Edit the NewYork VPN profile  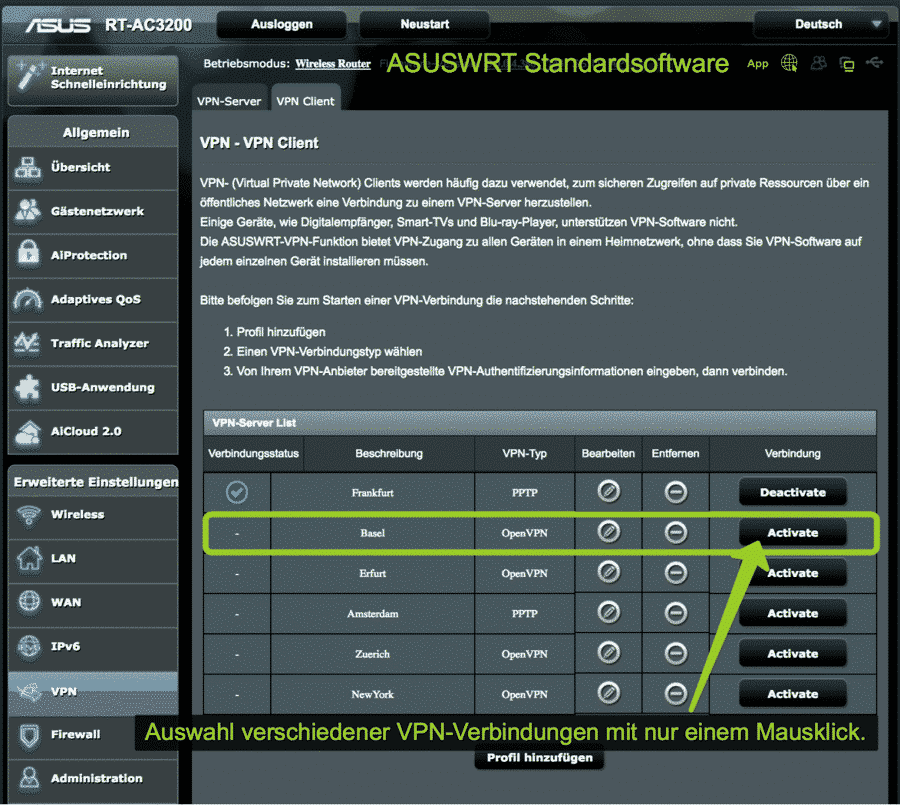point(608,693)
